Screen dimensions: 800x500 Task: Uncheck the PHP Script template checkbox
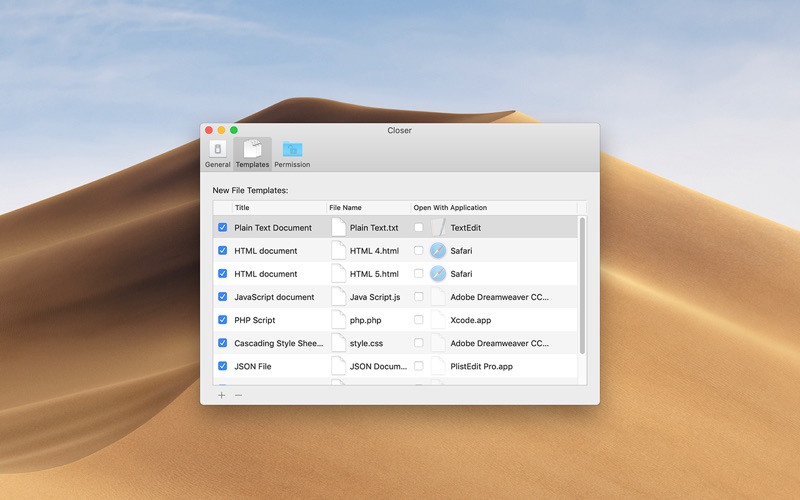click(x=222, y=320)
